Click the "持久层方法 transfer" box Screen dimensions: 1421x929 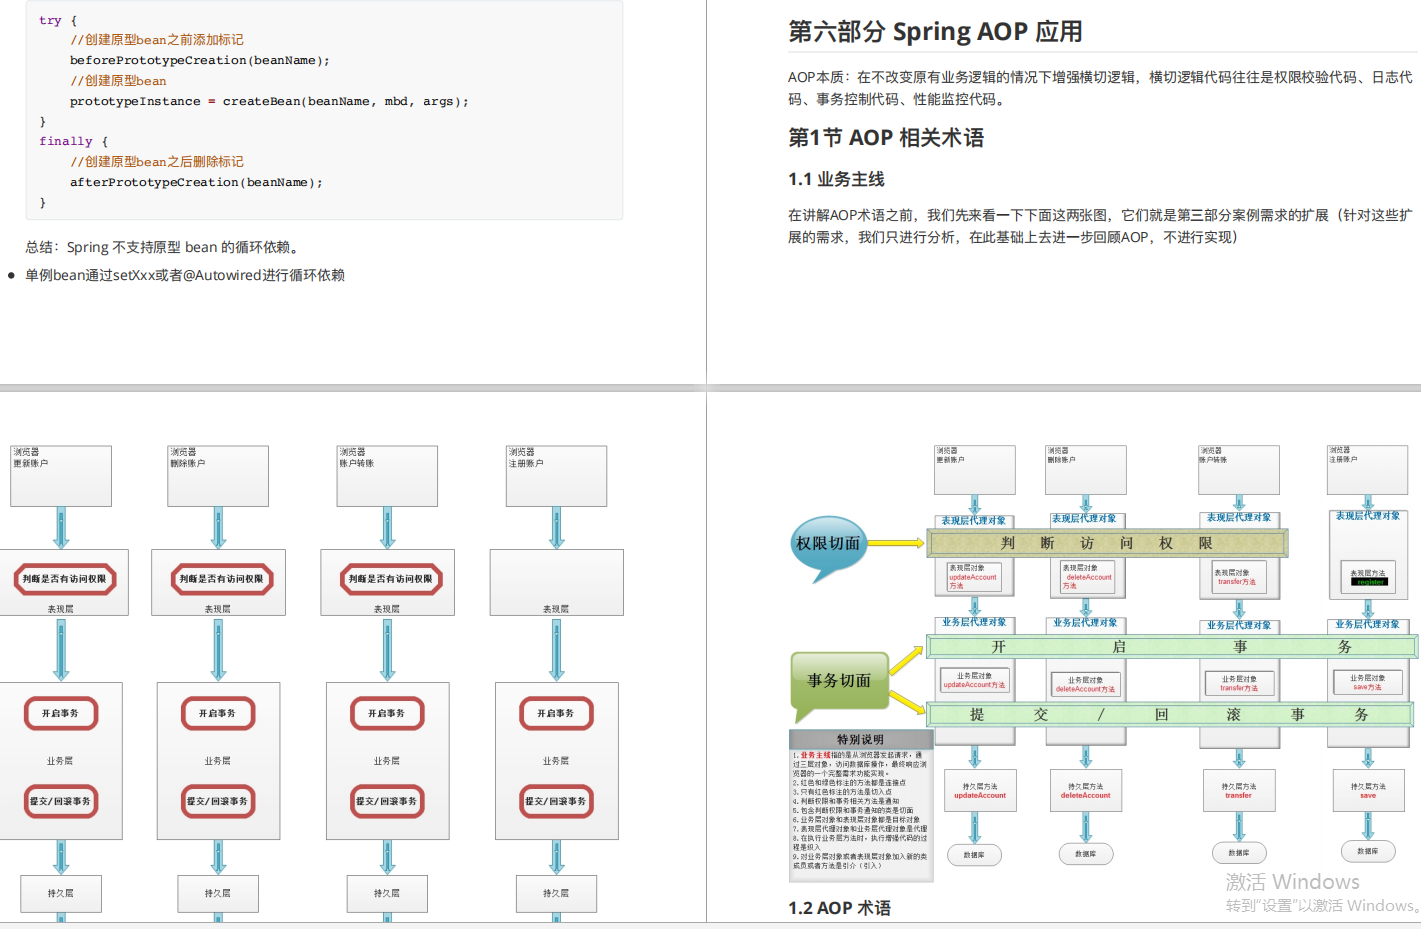pos(1238,791)
